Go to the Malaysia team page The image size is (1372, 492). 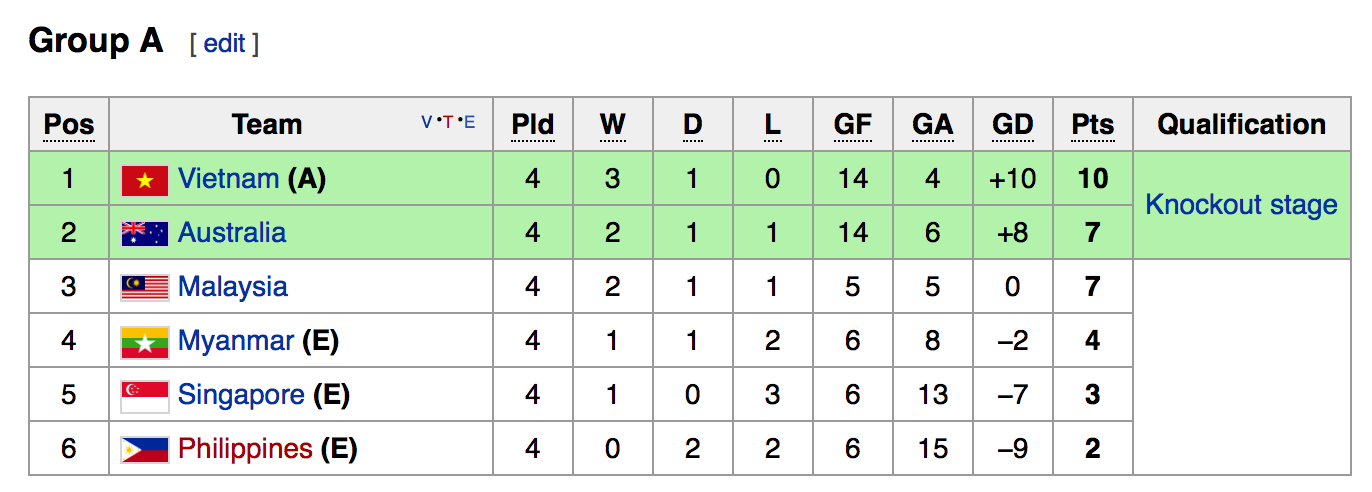point(233,287)
